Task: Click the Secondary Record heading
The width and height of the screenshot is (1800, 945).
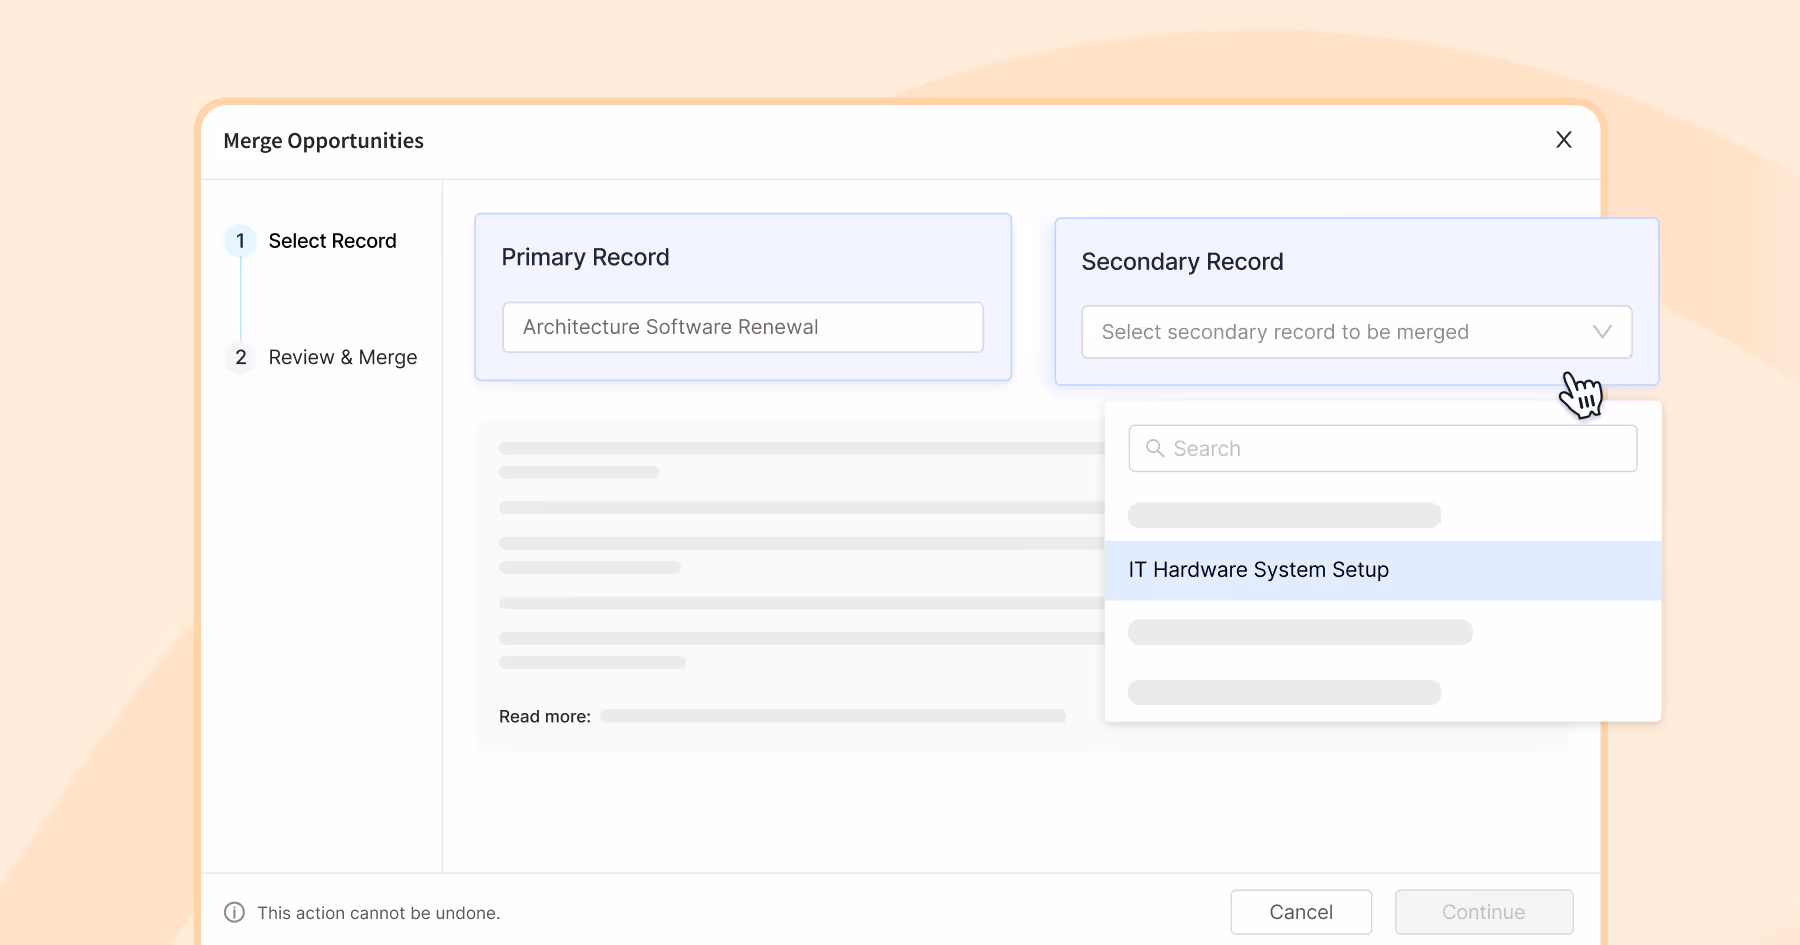Action: pyautogui.click(x=1182, y=262)
